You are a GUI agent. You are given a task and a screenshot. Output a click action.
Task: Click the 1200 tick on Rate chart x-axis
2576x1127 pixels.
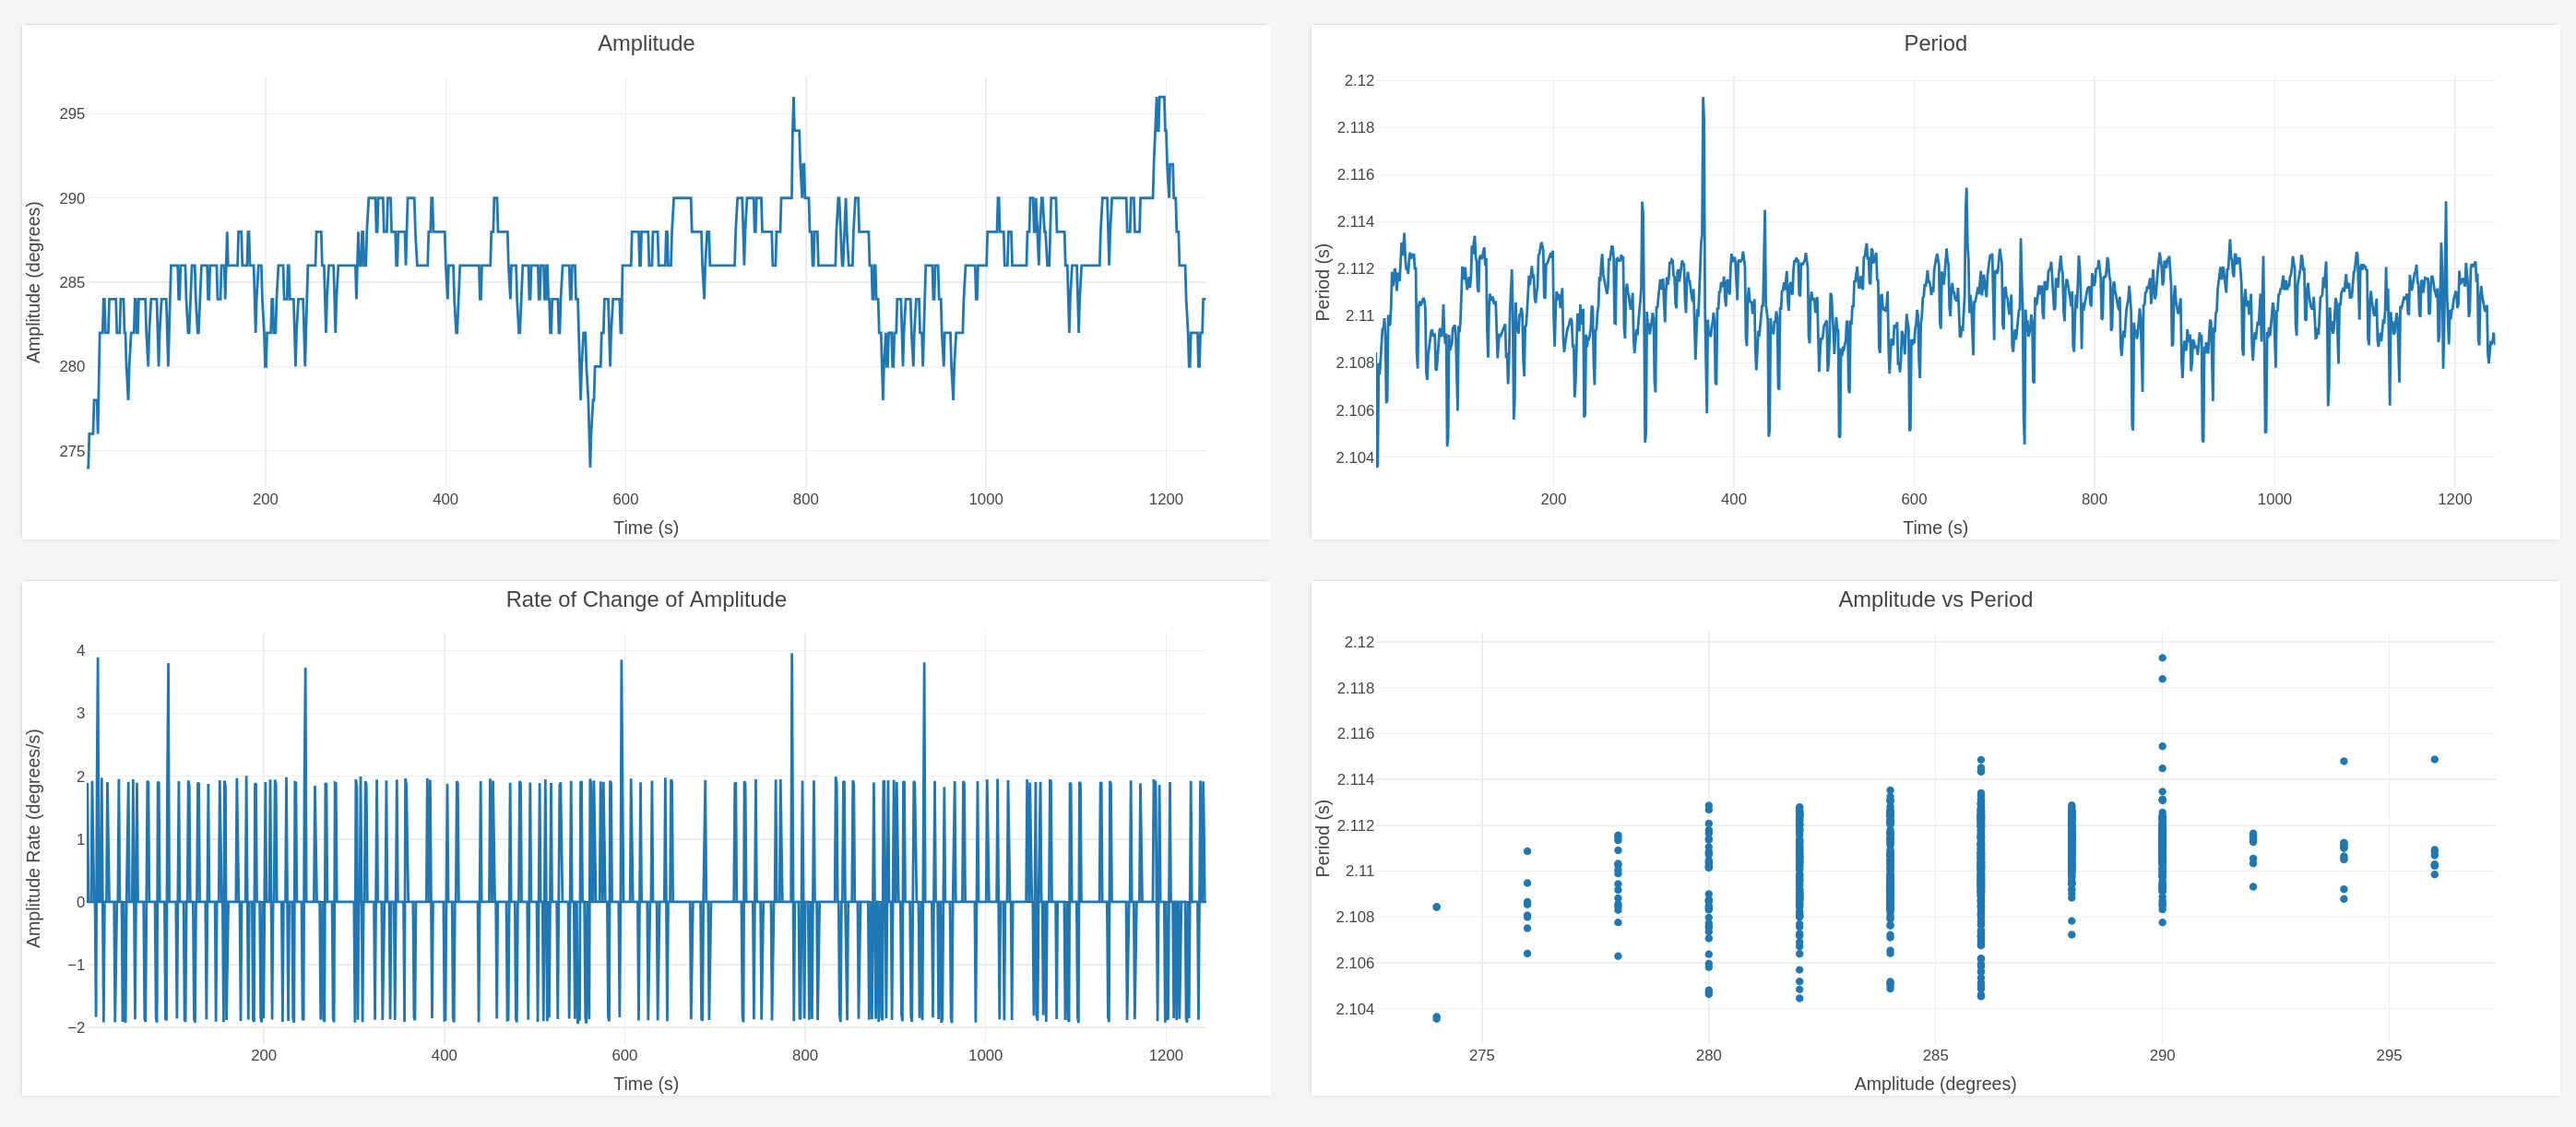tap(1165, 1055)
